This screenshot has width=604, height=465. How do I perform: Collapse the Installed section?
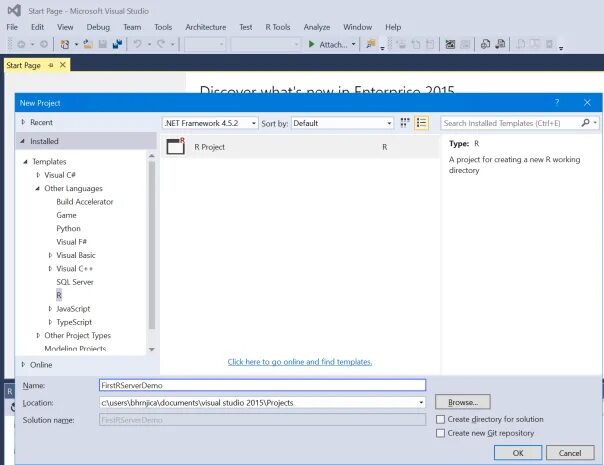pyautogui.click(x=22, y=141)
